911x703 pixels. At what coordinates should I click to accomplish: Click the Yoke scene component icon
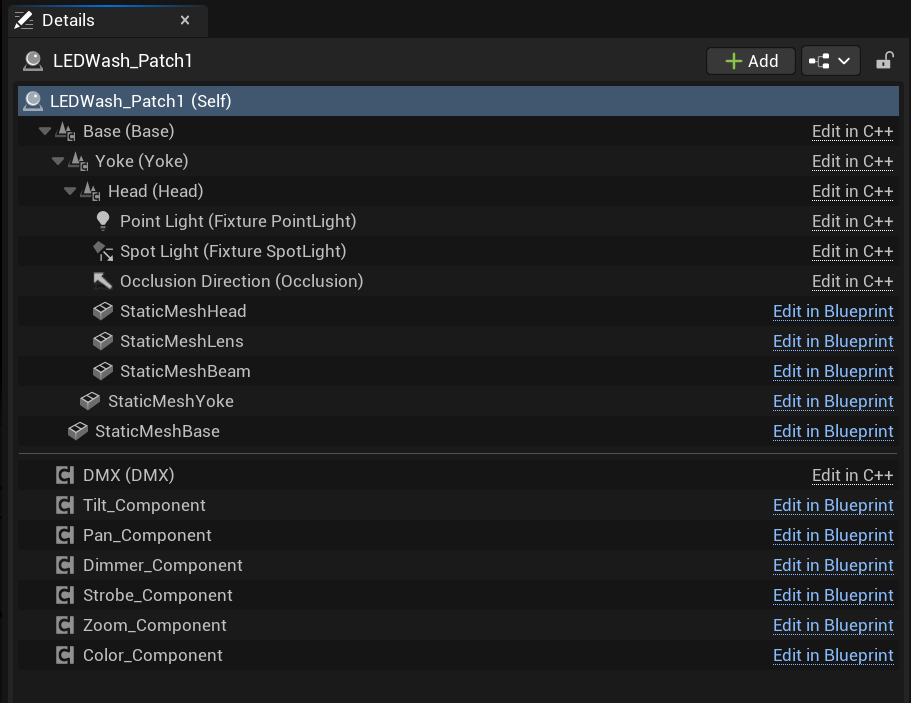(78, 162)
